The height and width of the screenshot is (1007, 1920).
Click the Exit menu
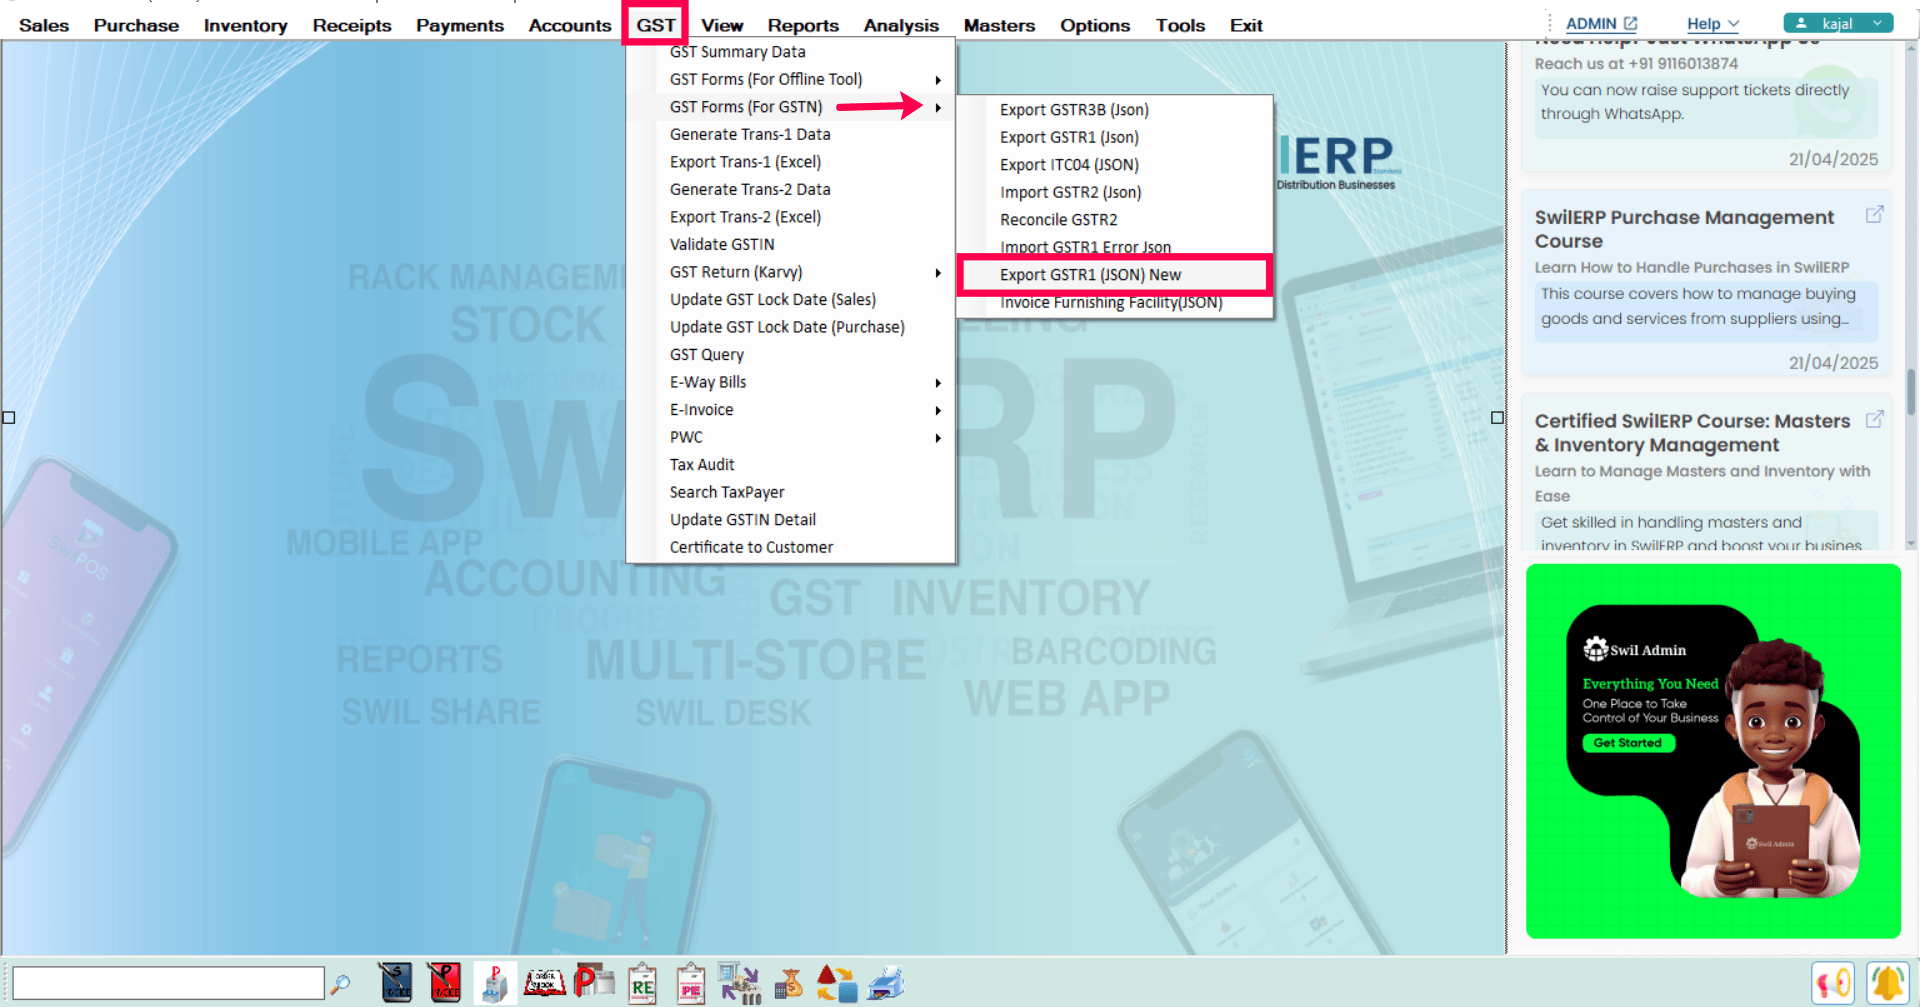click(1246, 25)
